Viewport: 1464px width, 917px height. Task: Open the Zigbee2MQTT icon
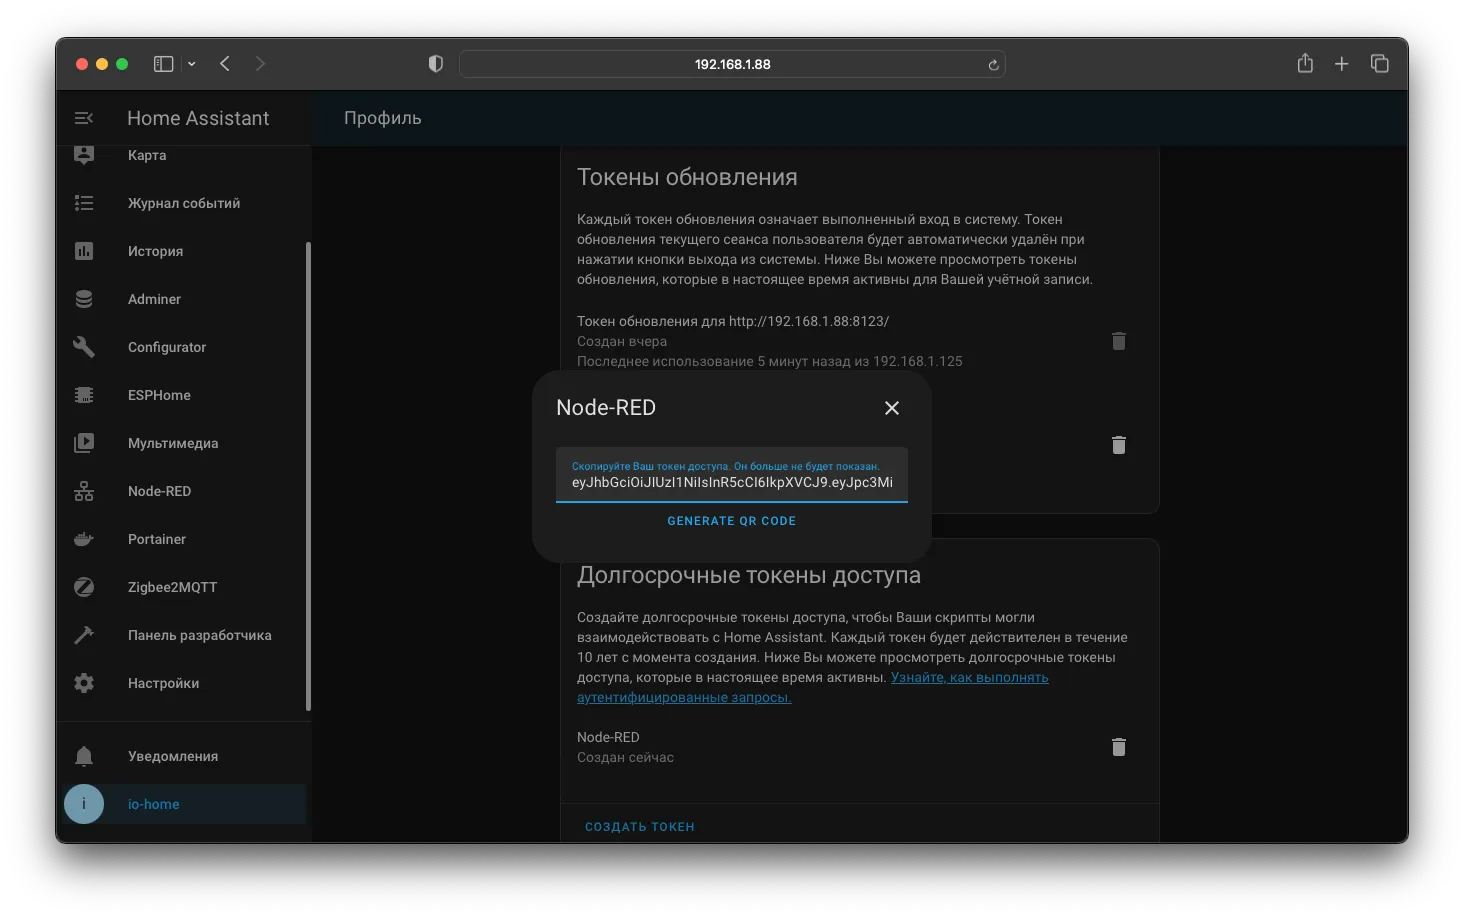84,587
